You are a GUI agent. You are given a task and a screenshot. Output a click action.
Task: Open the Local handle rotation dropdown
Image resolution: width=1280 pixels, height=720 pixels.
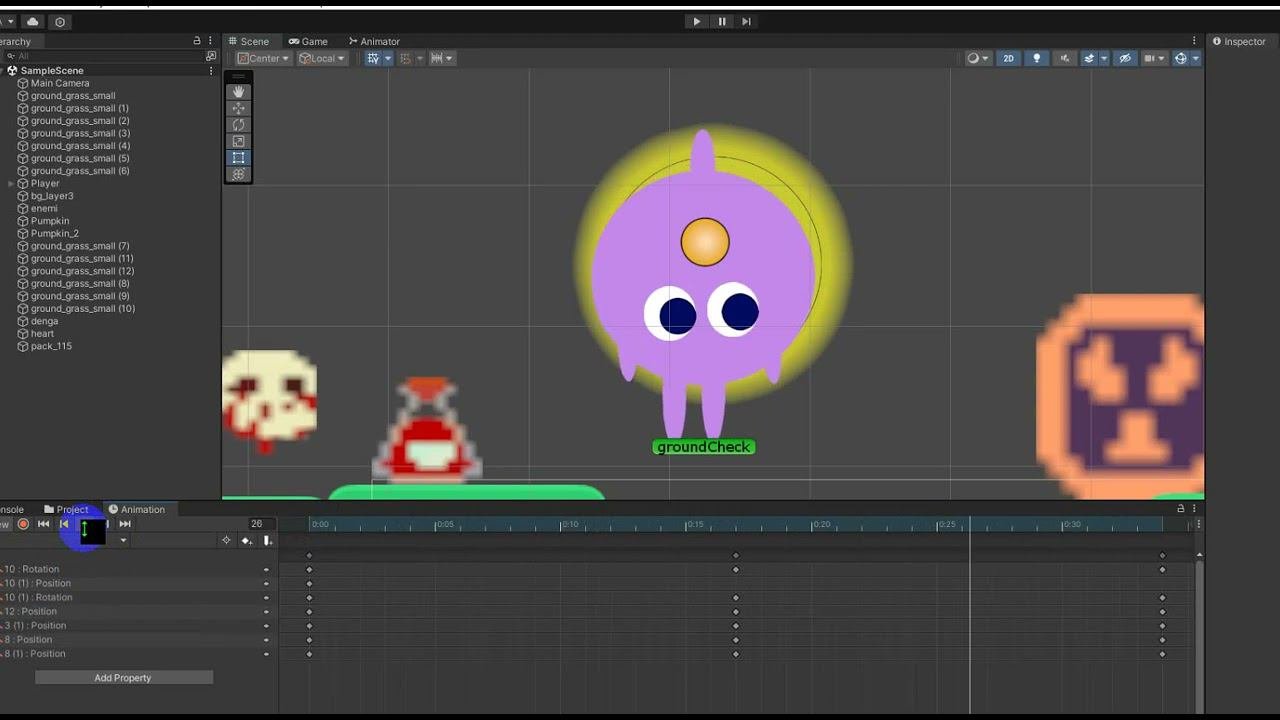click(322, 58)
